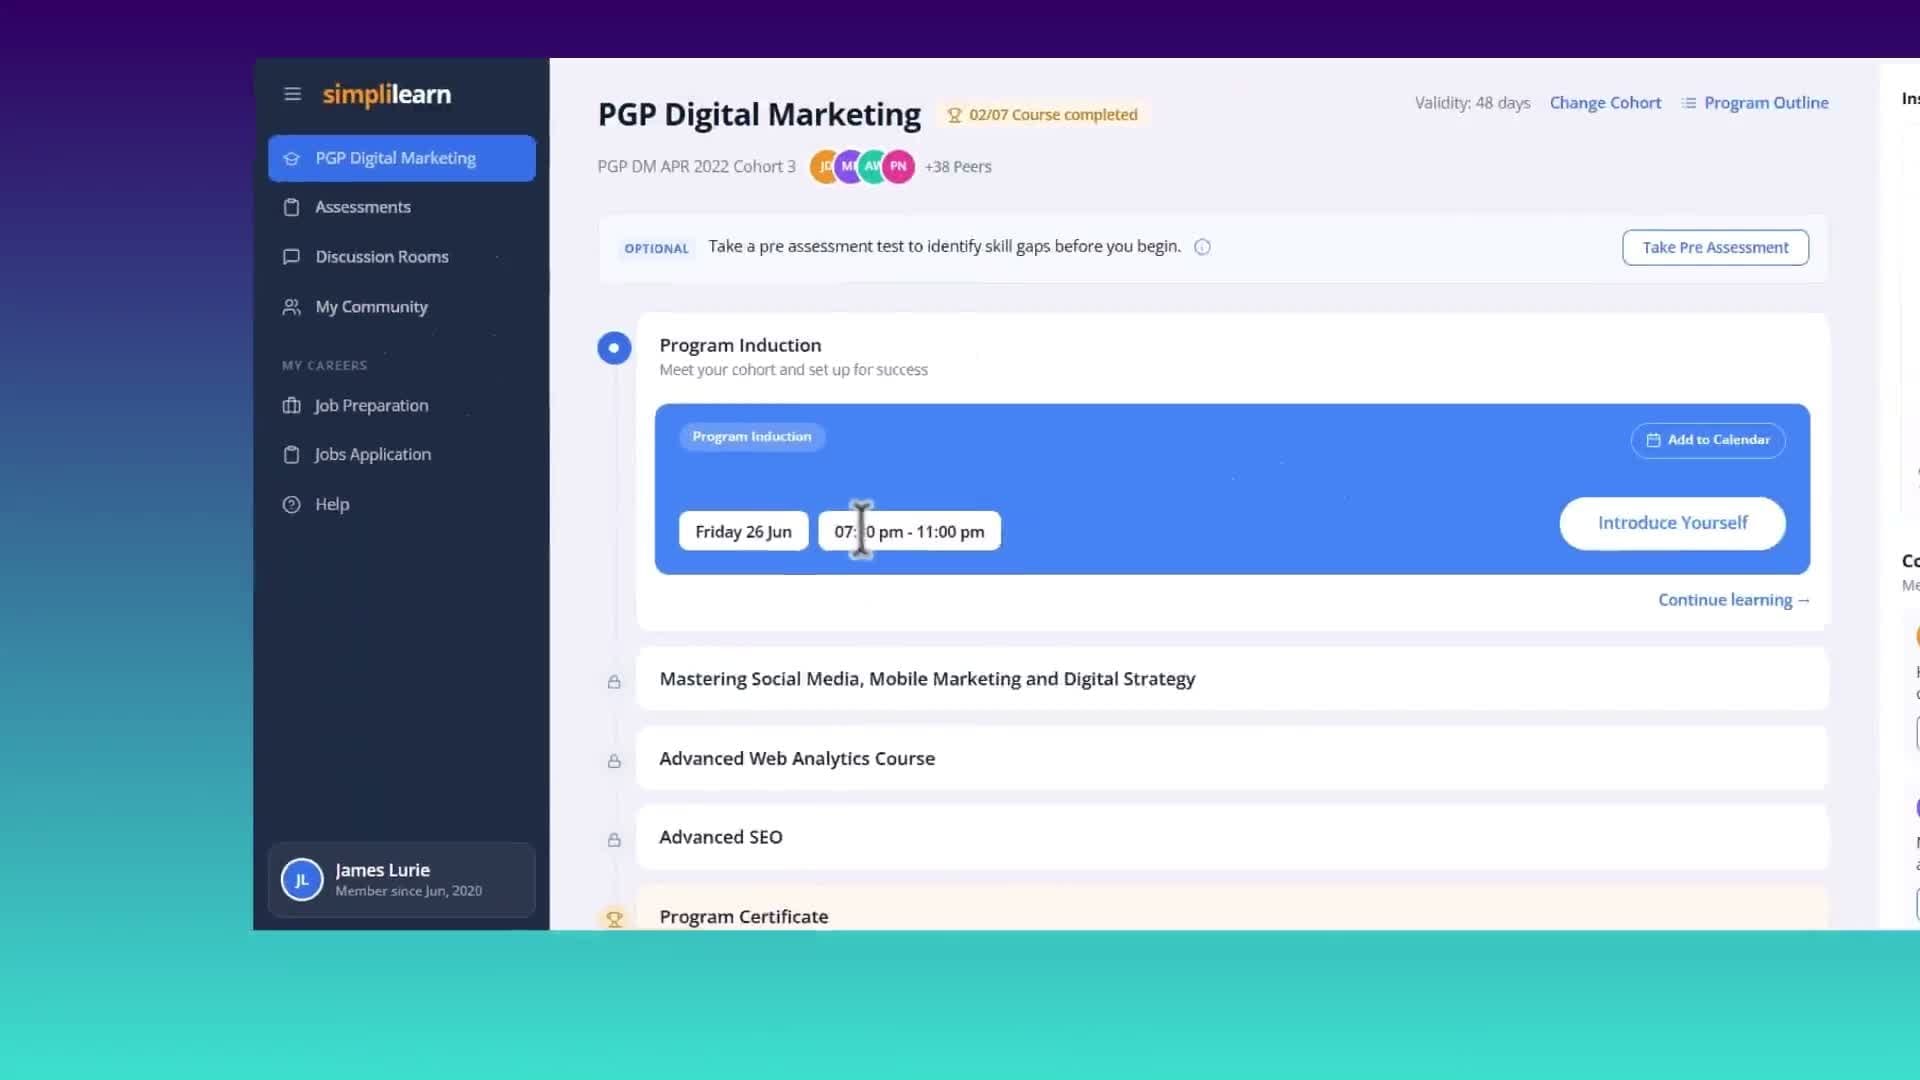
Task: Click the Assessments clipboard icon
Action: pyautogui.click(x=291, y=207)
